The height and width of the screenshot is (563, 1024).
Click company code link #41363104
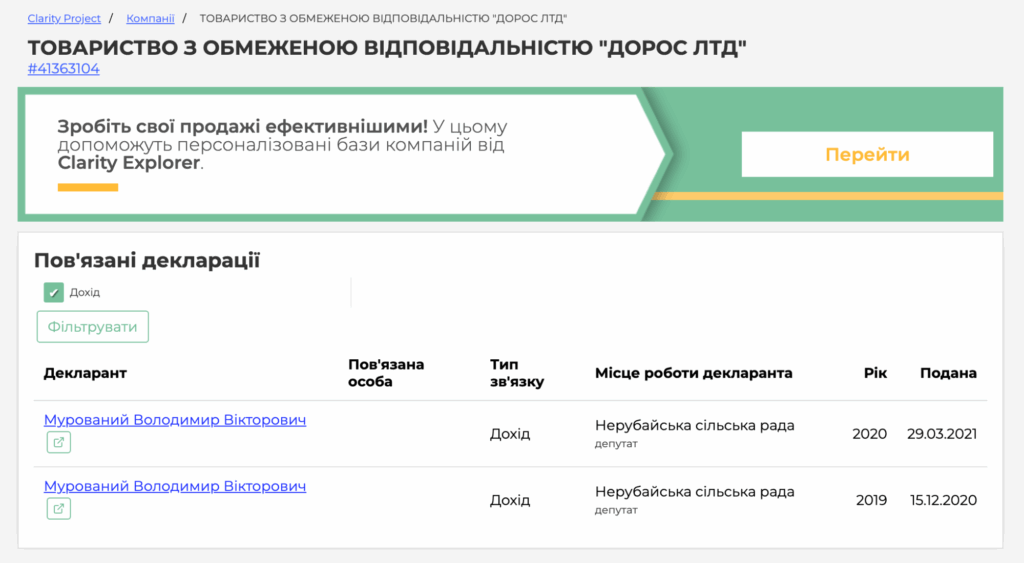pyautogui.click(x=64, y=69)
